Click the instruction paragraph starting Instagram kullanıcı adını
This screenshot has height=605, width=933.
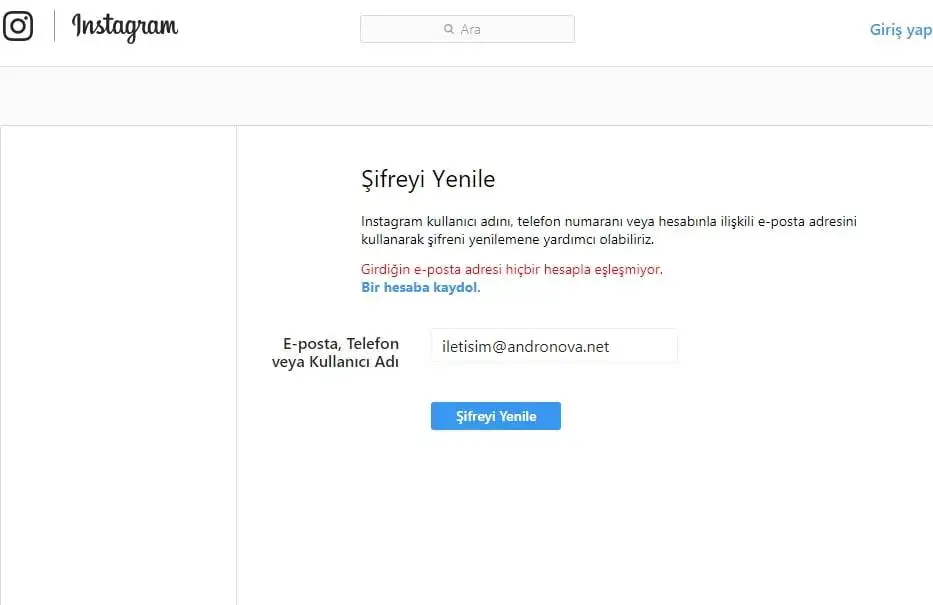(609, 230)
